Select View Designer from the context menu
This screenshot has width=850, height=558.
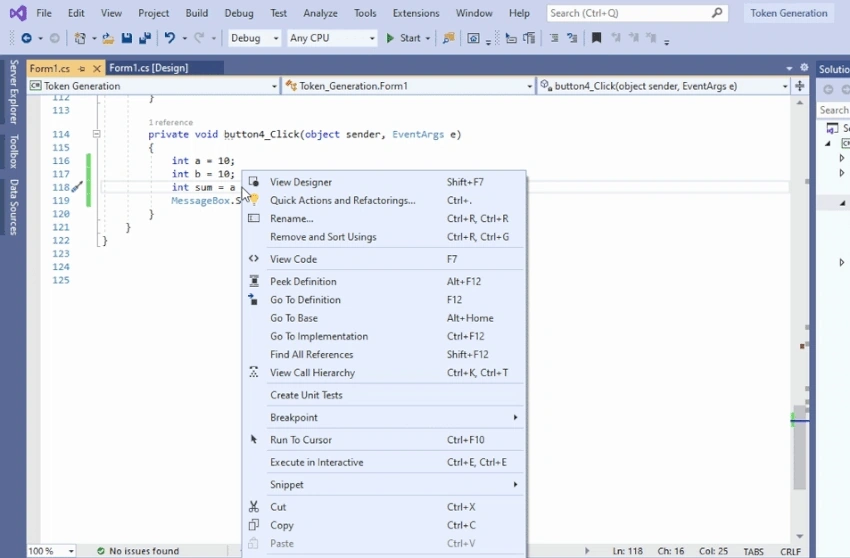(x=384, y=182)
